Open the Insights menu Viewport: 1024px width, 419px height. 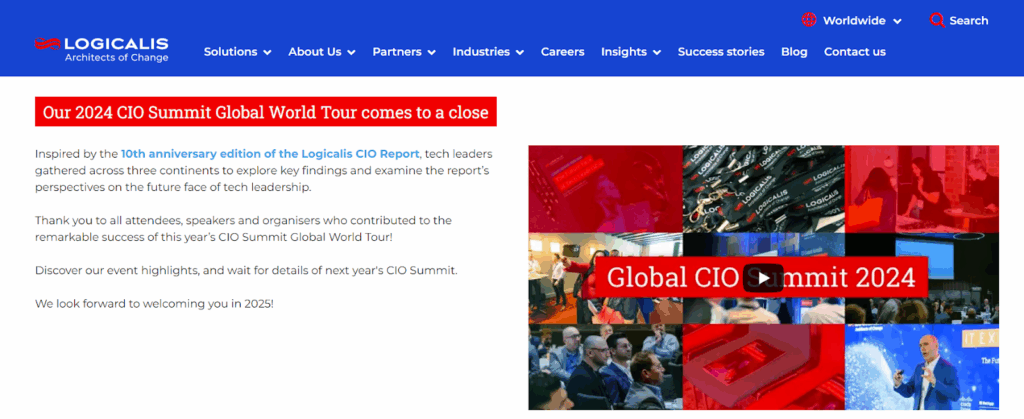pyautogui.click(x=624, y=52)
